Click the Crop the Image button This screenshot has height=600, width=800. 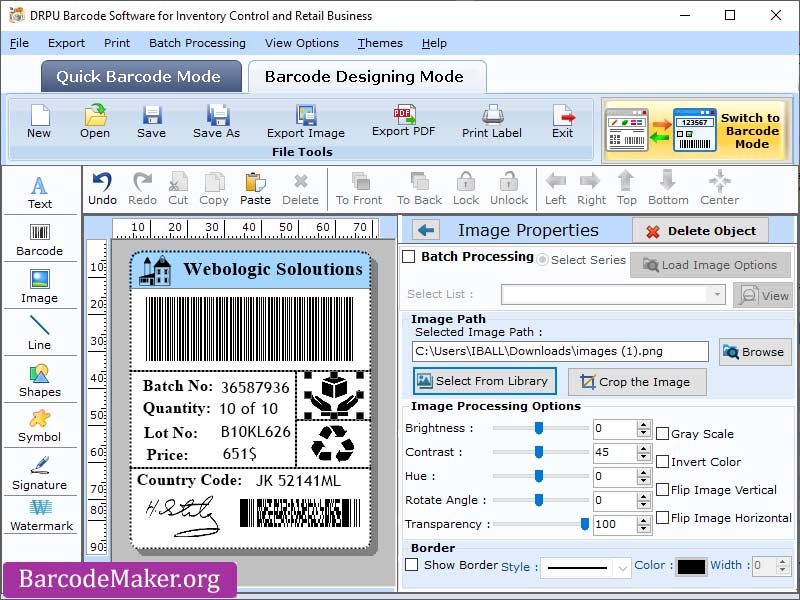tap(637, 382)
